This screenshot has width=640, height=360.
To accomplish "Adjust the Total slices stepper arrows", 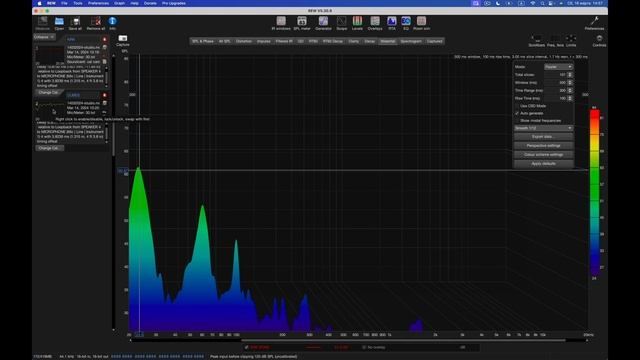I will 570,75.
